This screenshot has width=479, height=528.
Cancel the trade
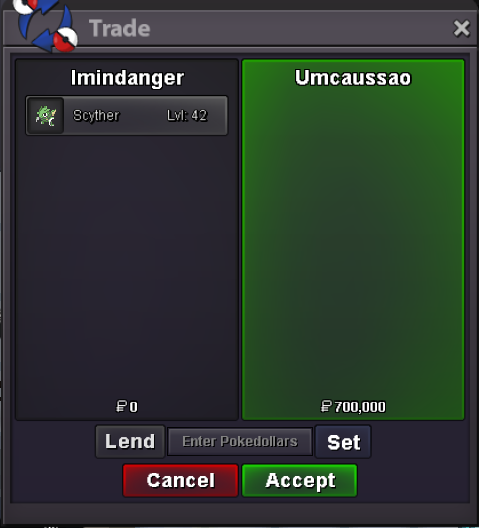[181, 481]
